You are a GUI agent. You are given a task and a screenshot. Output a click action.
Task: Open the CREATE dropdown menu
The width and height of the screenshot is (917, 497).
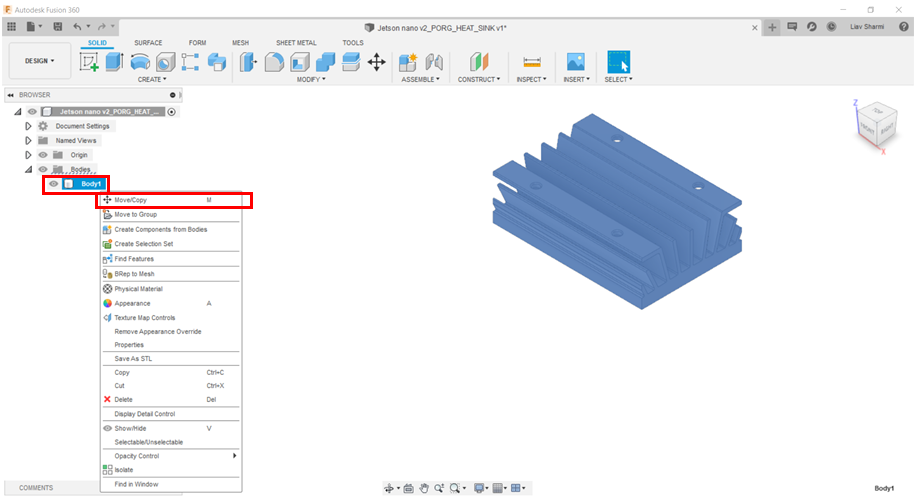tap(152, 79)
